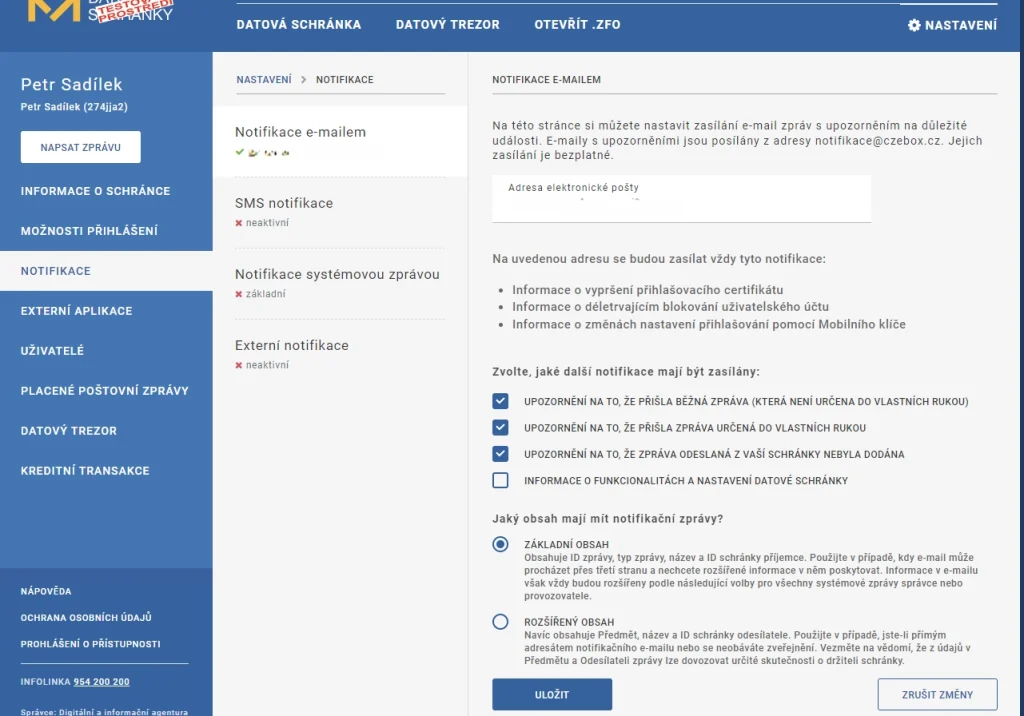Uncheck notification for běžná zpráva arrival
The image size is (1024, 716).
click(x=501, y=402)
